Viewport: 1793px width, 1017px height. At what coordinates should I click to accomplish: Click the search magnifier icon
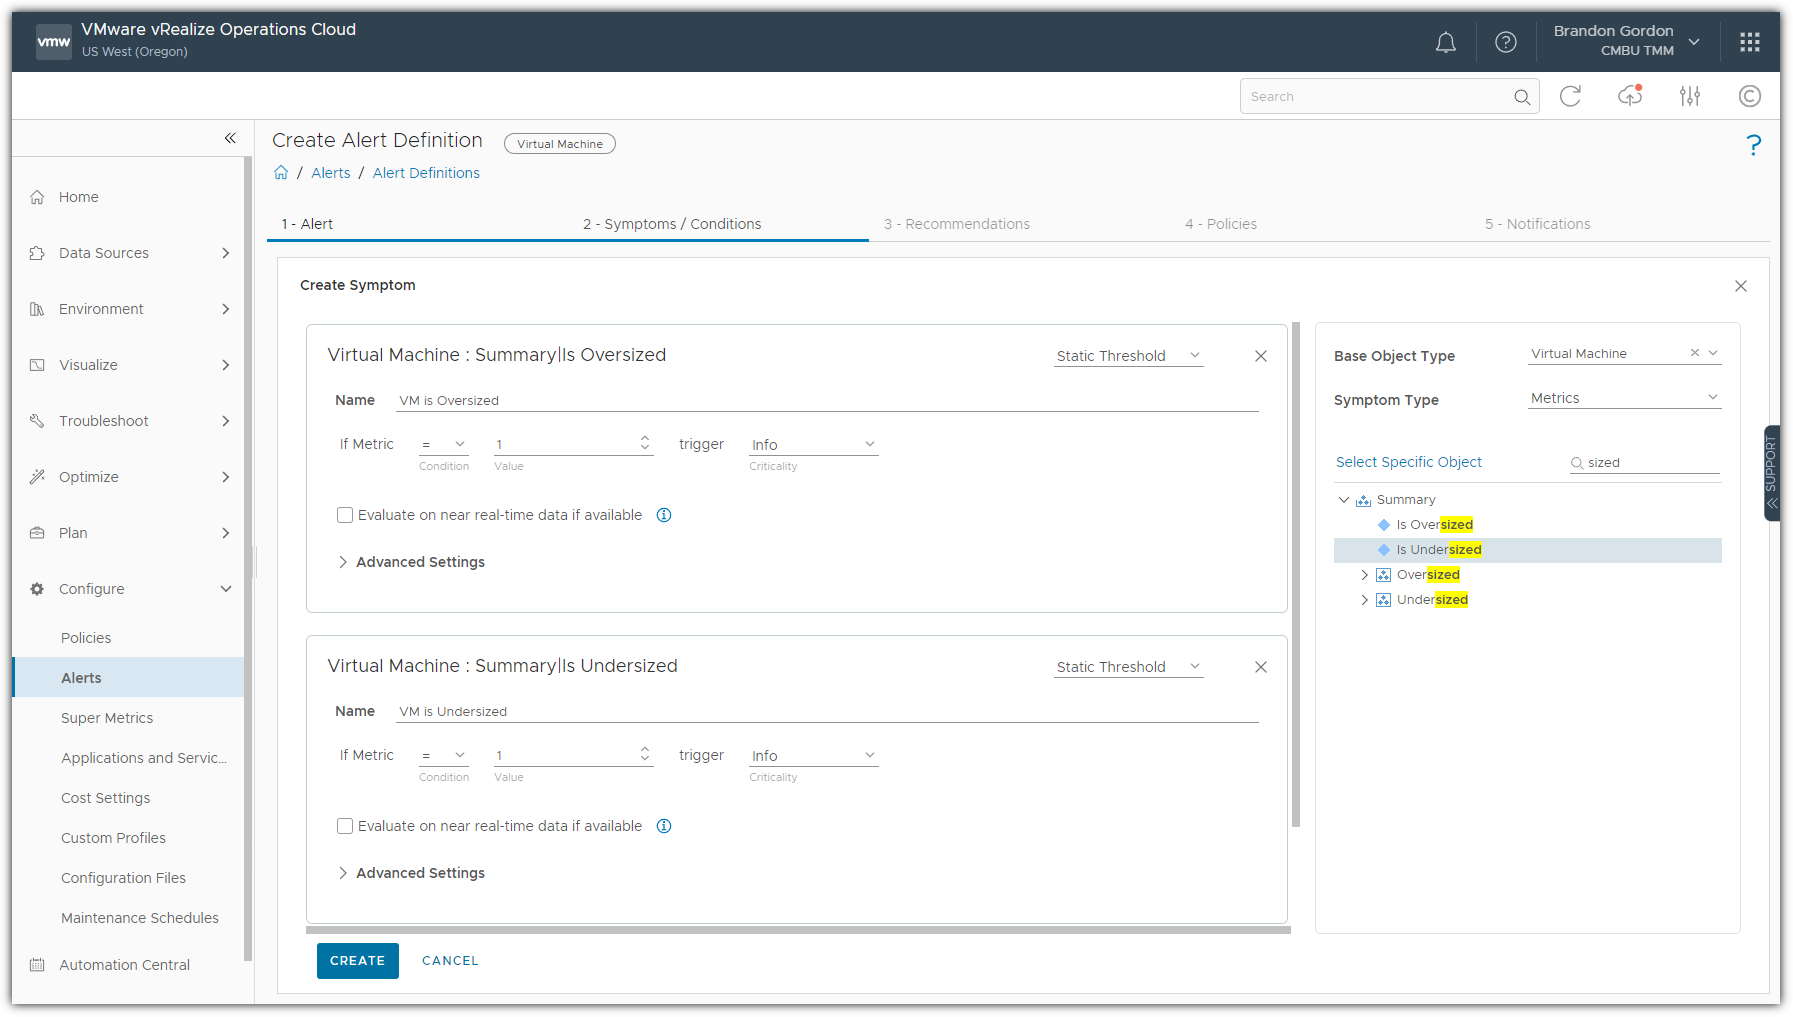tap(1522, 97)
